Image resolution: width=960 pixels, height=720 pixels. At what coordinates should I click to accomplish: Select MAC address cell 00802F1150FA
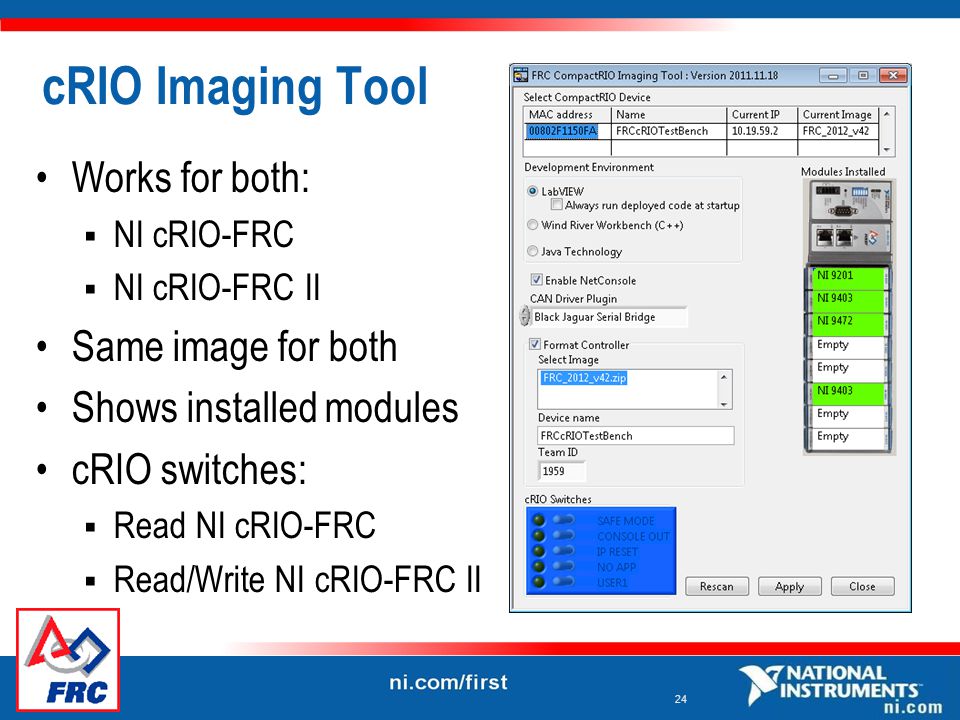567,131
